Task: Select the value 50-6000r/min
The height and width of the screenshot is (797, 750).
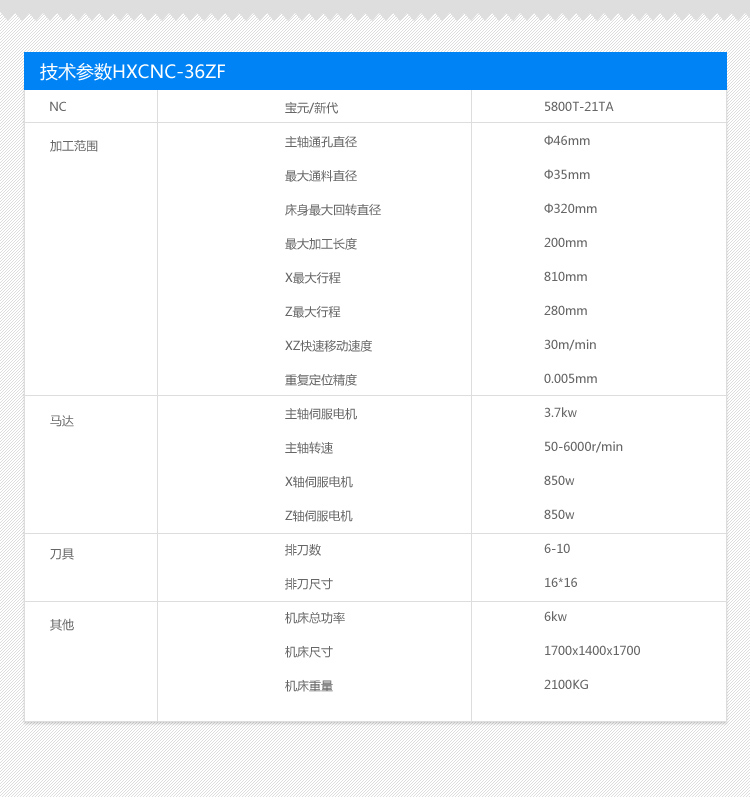Action: click(583, 447)
